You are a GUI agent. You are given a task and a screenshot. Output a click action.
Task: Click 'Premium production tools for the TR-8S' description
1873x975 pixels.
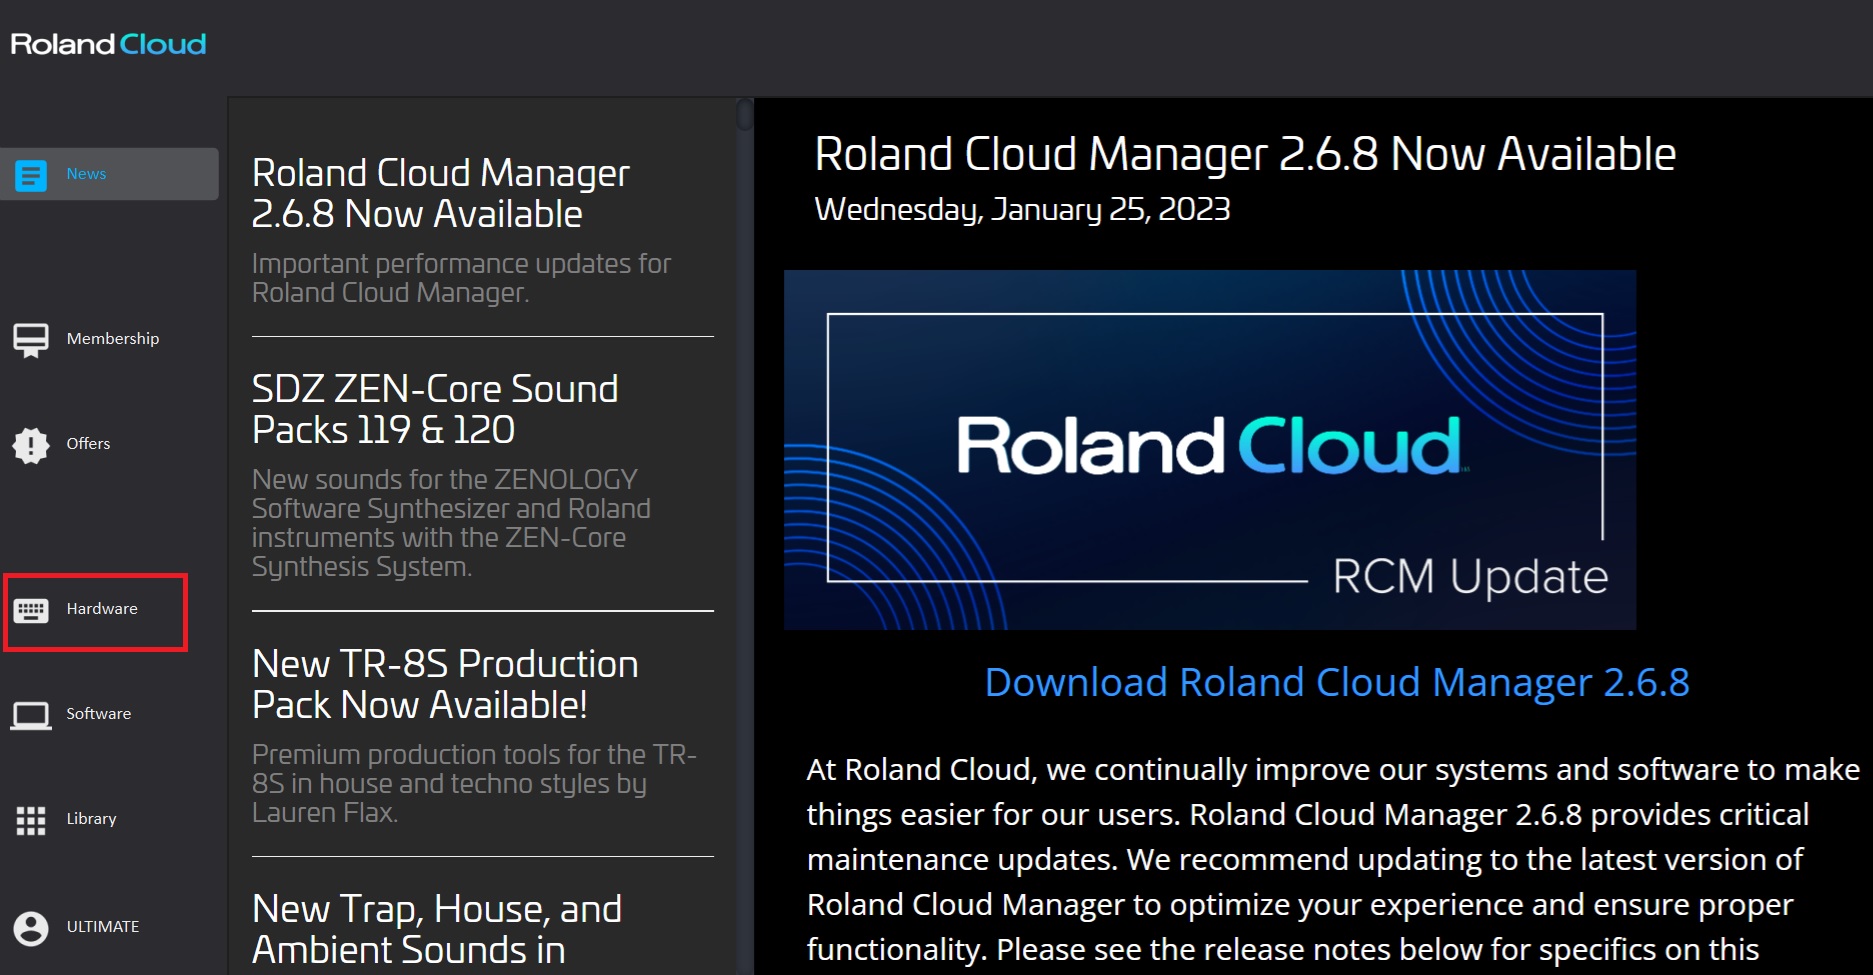(474, 783)
